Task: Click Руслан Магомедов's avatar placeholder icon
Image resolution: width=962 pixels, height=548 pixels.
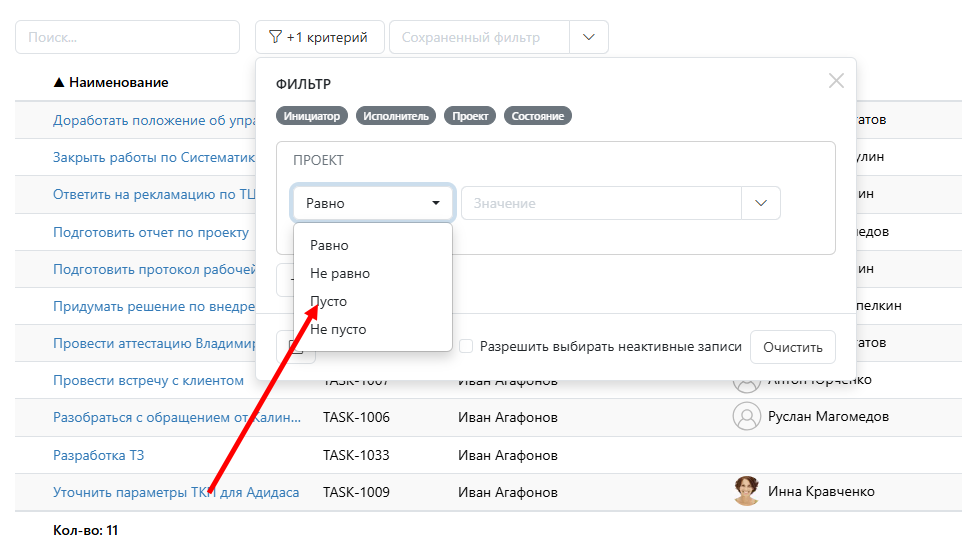Action: [747, 417]
